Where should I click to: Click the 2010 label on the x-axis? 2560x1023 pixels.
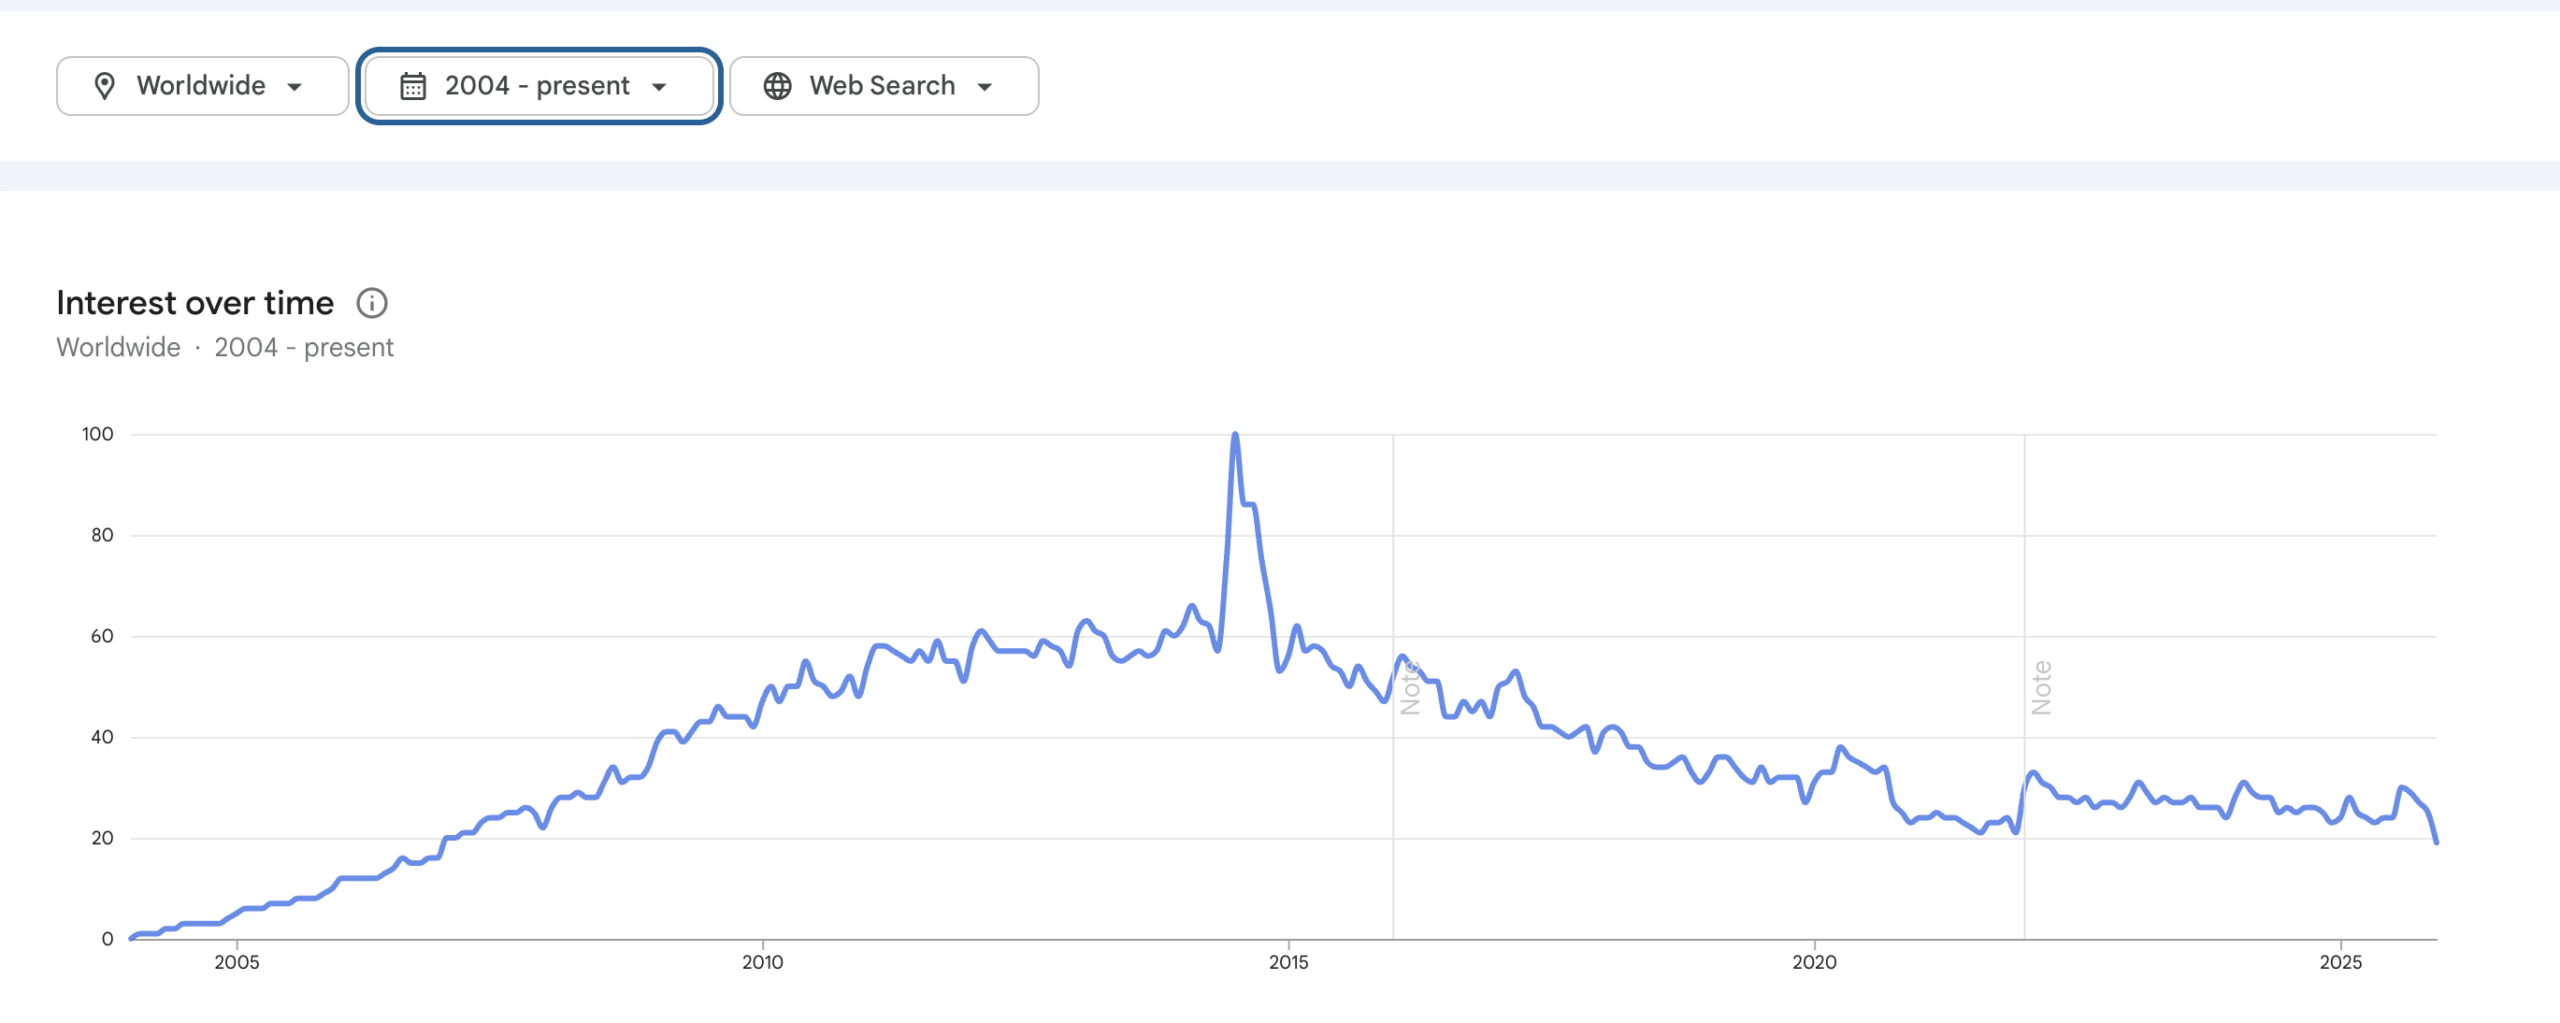tap(763, 962)
